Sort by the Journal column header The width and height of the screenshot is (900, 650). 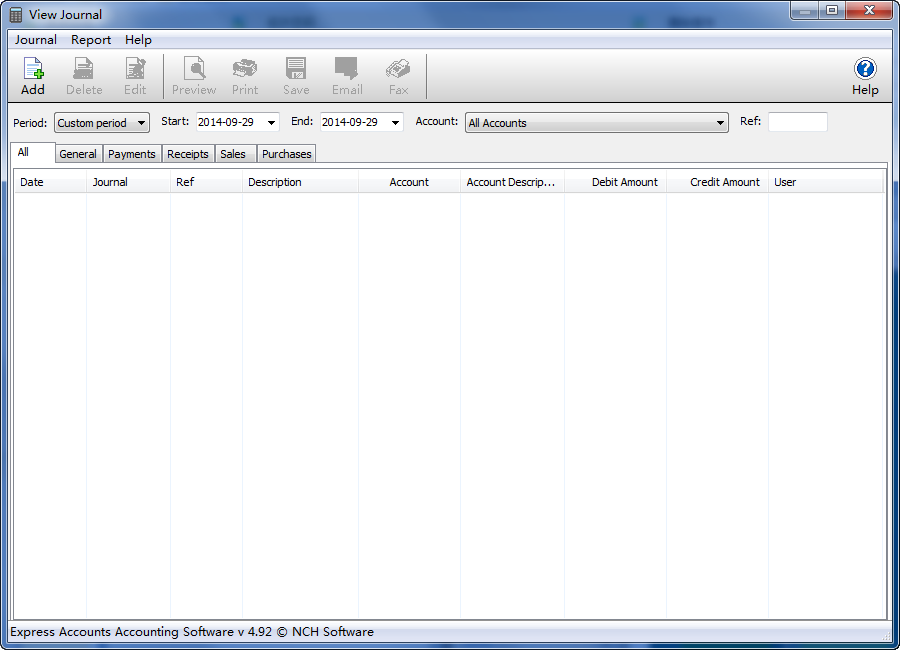pos(128,182)
